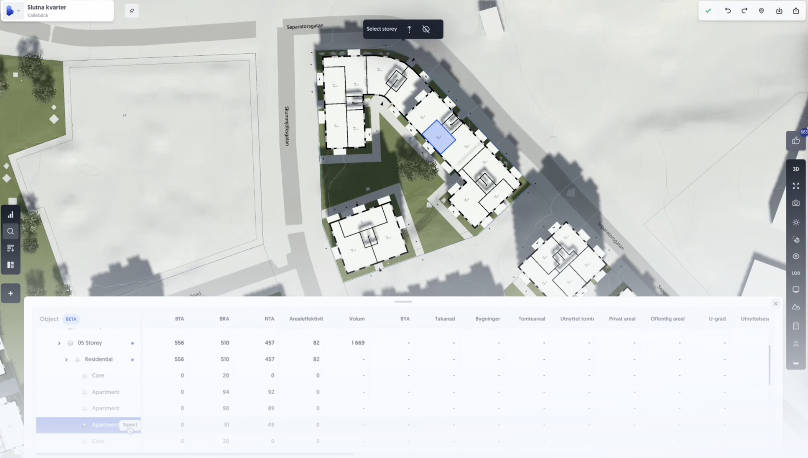
Task: Click the search magnifier in left sidebar
Action: (x=11, y=231)
